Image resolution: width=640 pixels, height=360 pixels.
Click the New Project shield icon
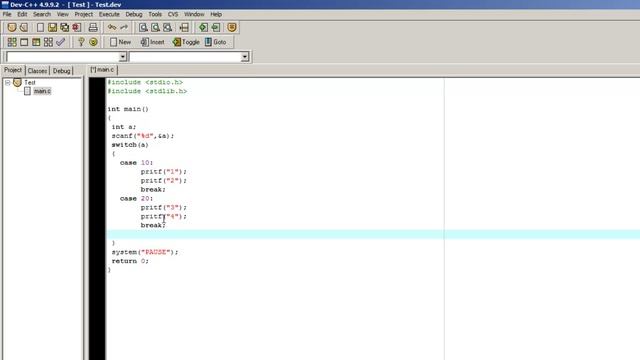point(12,27)
